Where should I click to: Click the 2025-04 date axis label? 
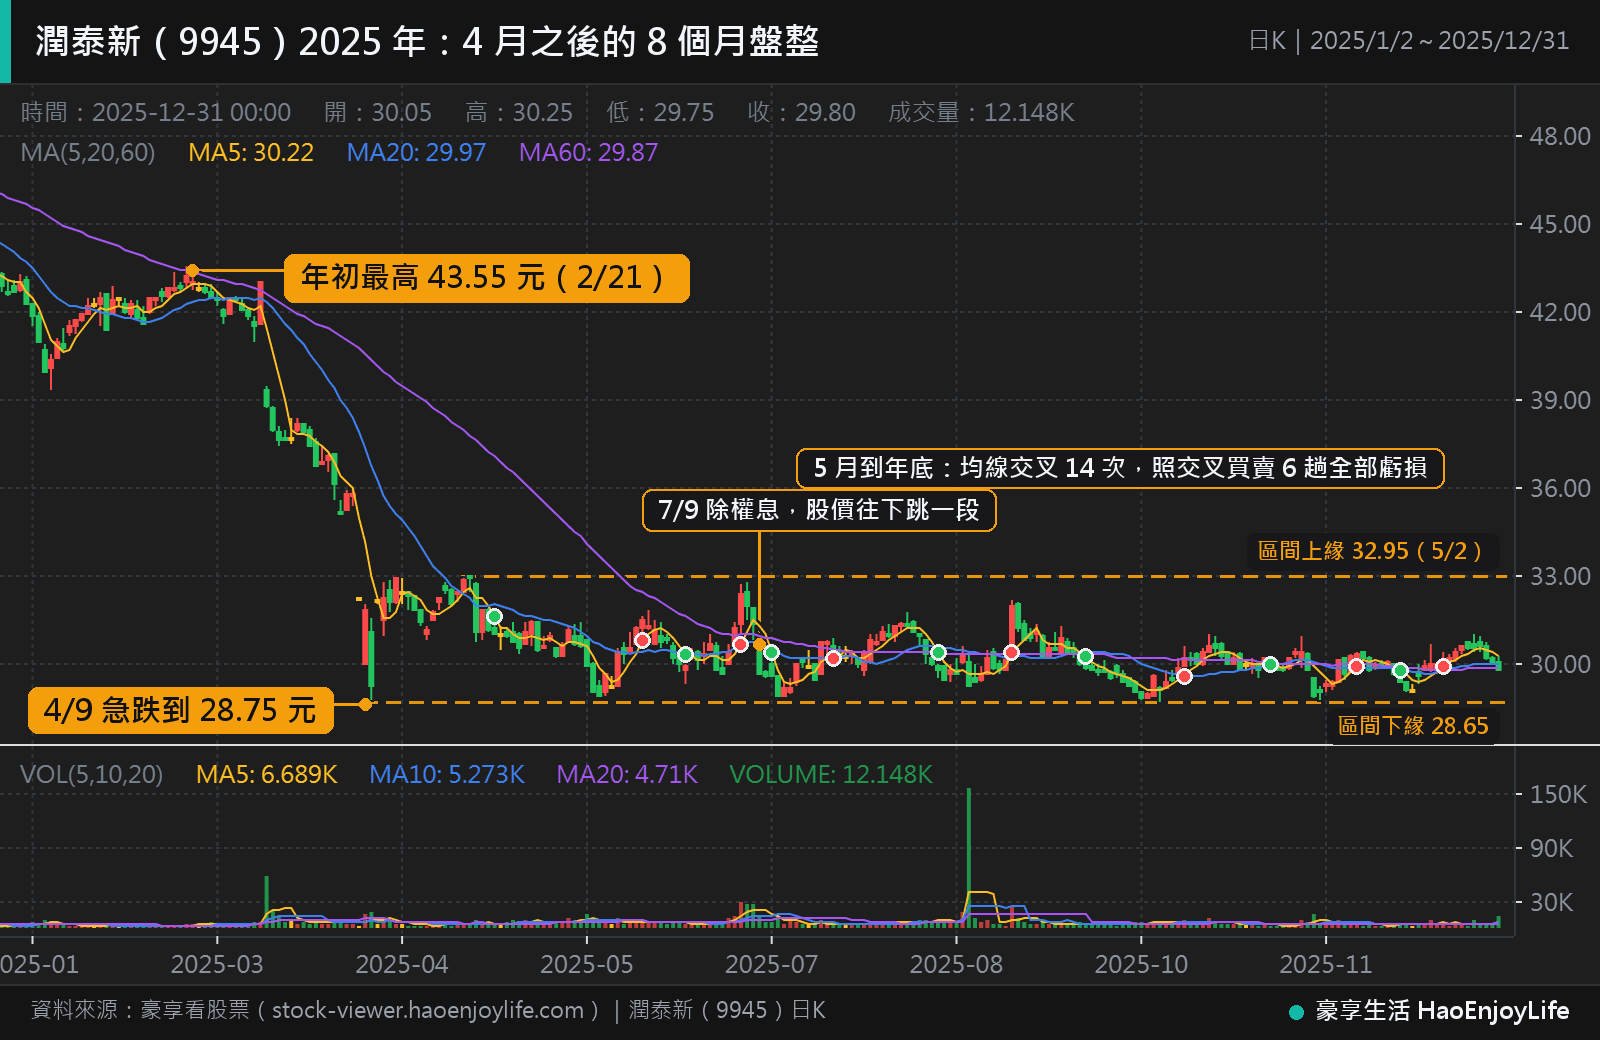[x=402, y=964]
